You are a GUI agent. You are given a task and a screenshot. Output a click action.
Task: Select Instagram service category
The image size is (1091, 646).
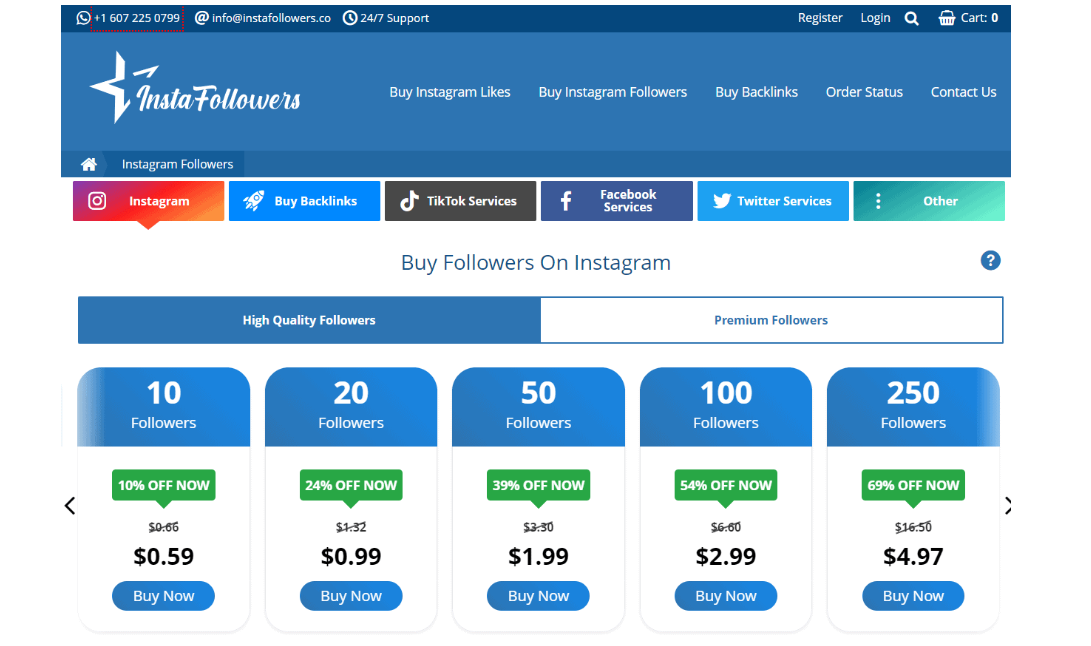pos(148,201)
